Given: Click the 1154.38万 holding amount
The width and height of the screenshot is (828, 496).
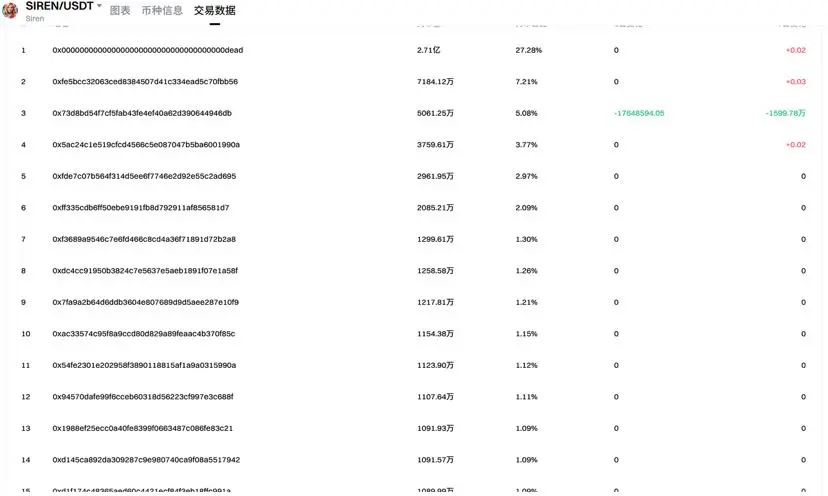Looking at the screenshot, I should (435, 333).
